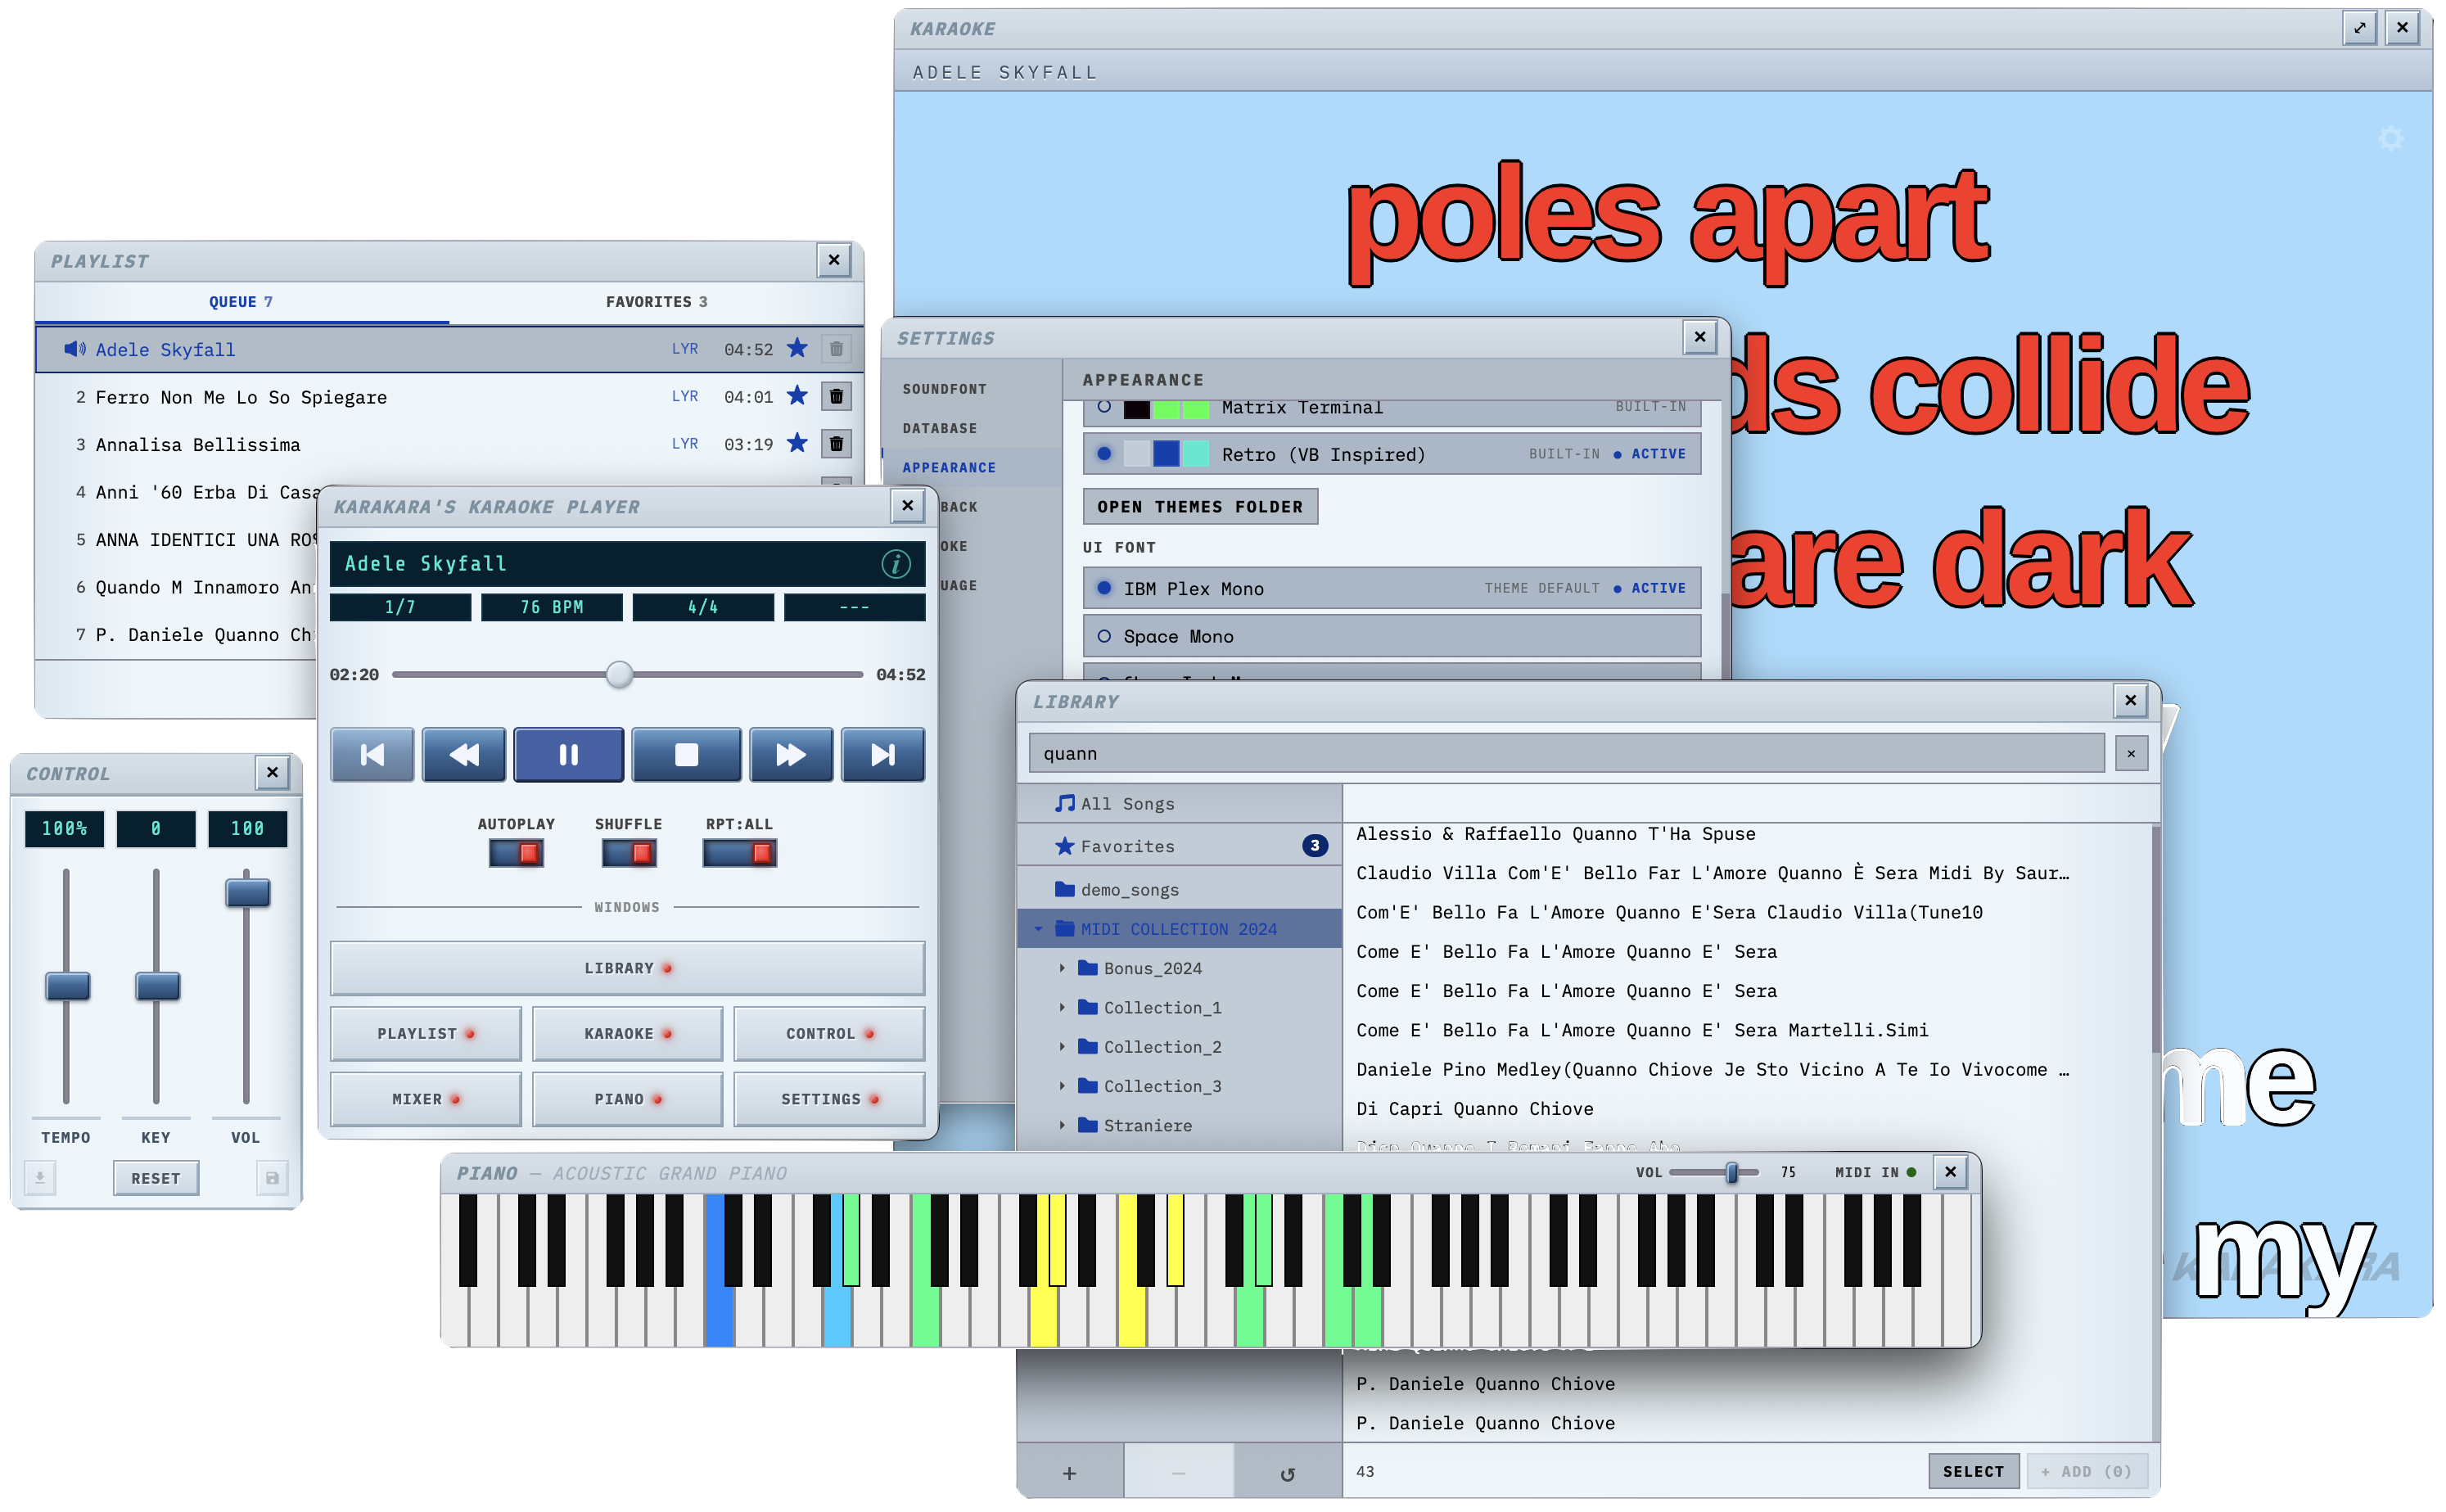Switch to the Queue tab in Playlist

coord(241,302)
